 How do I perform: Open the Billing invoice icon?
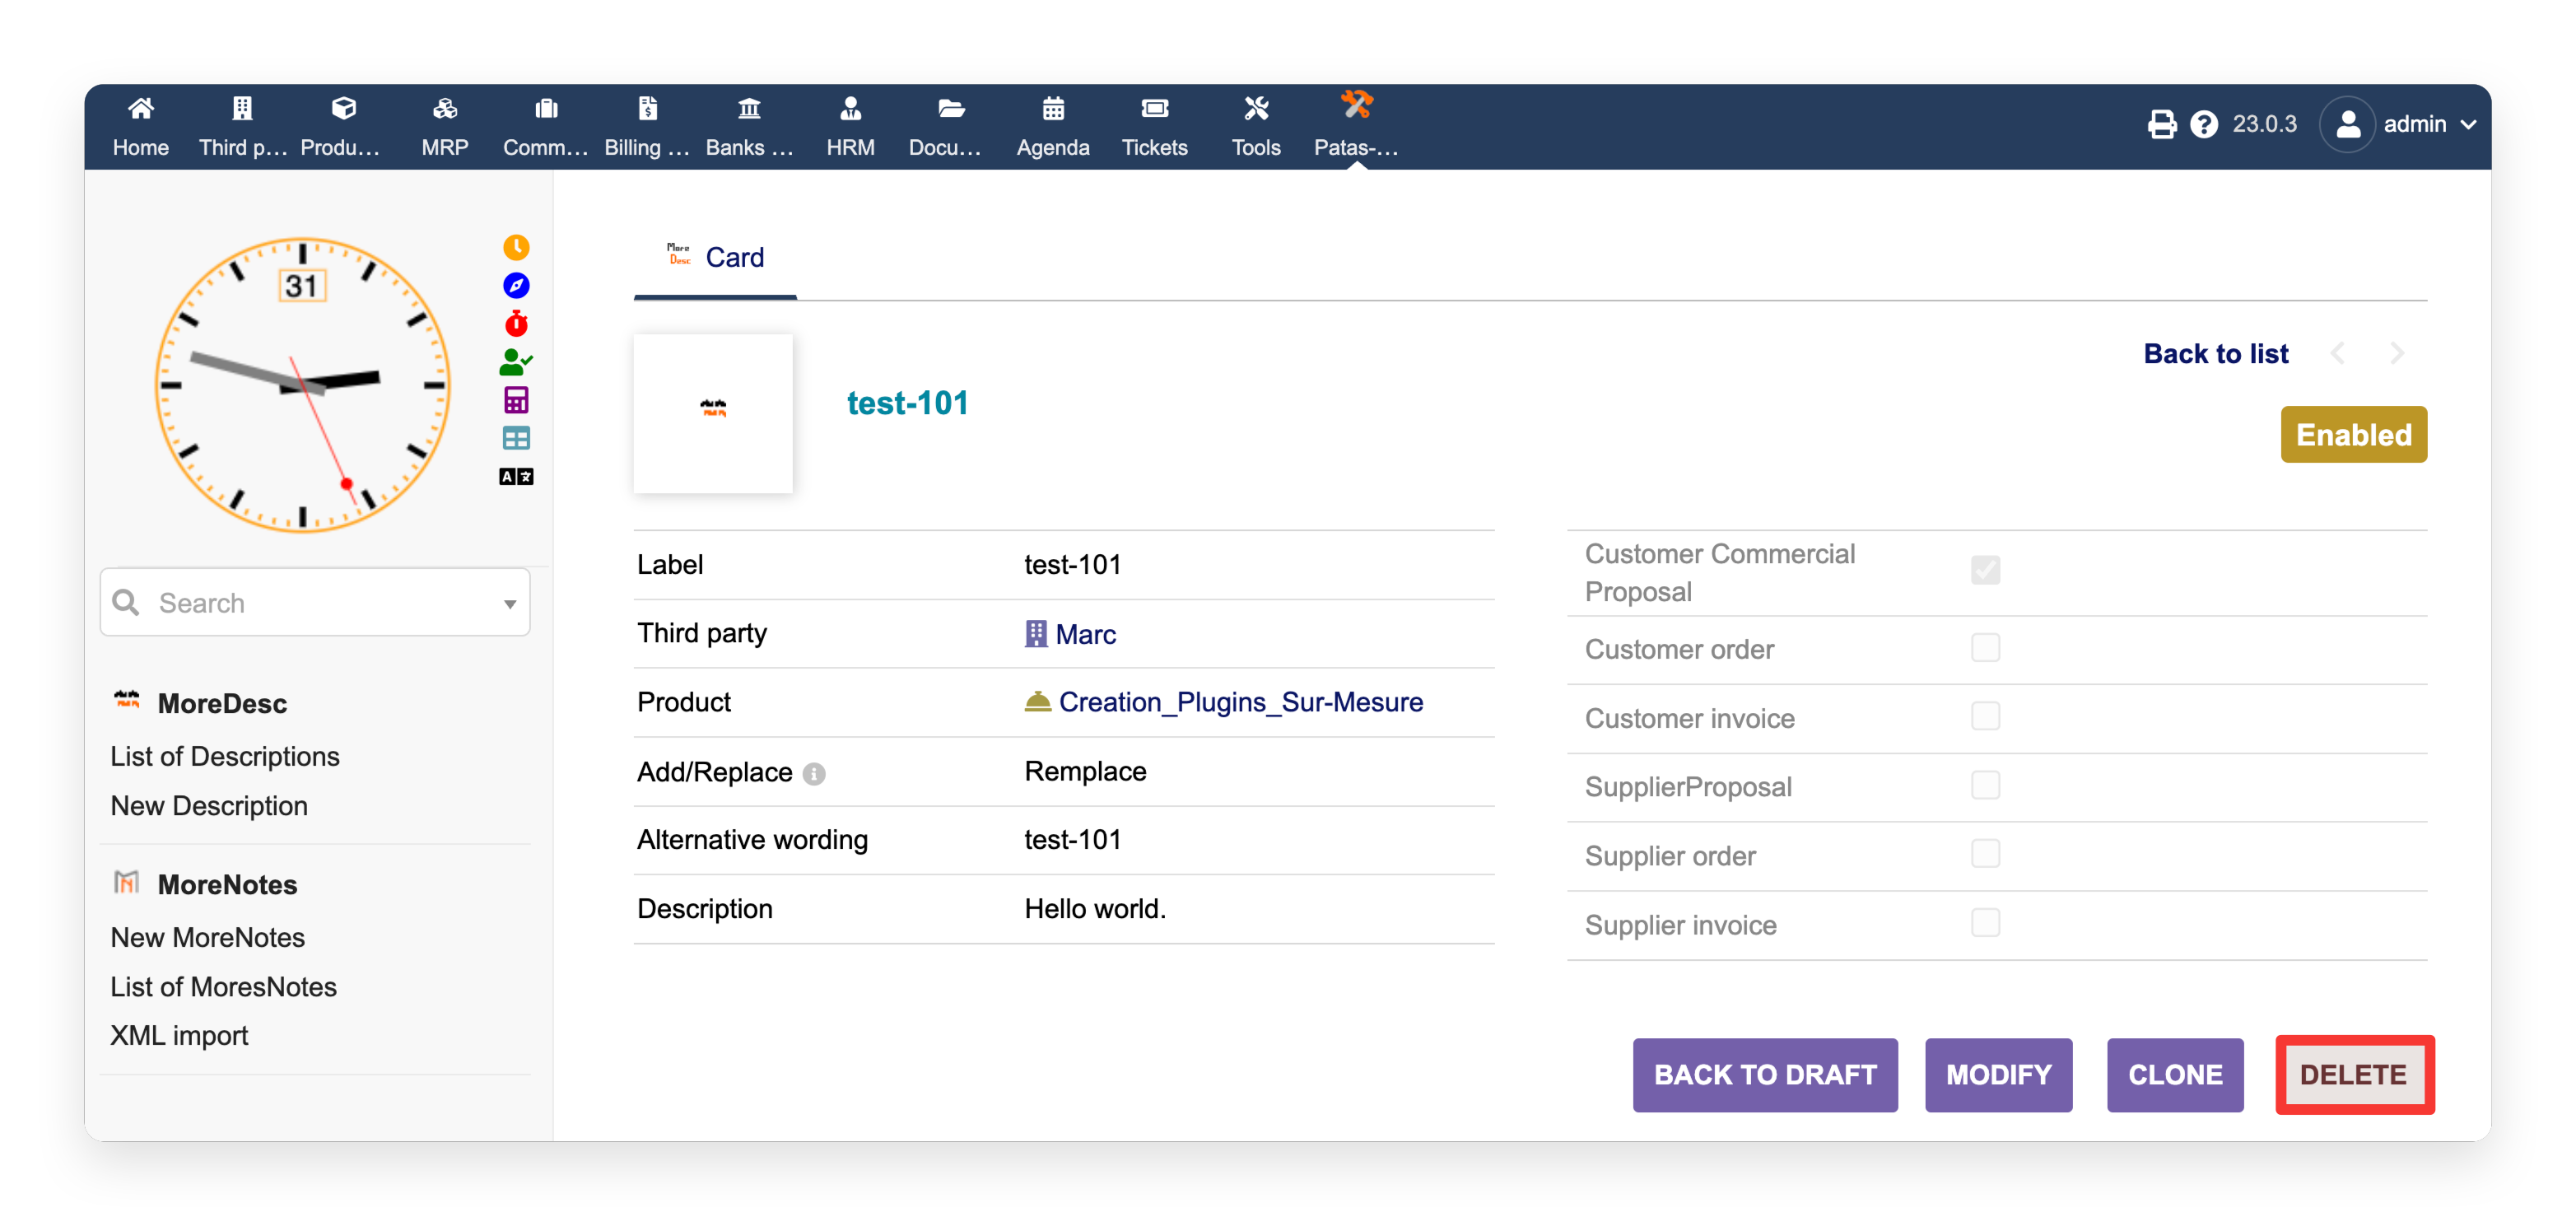(648, 108)
